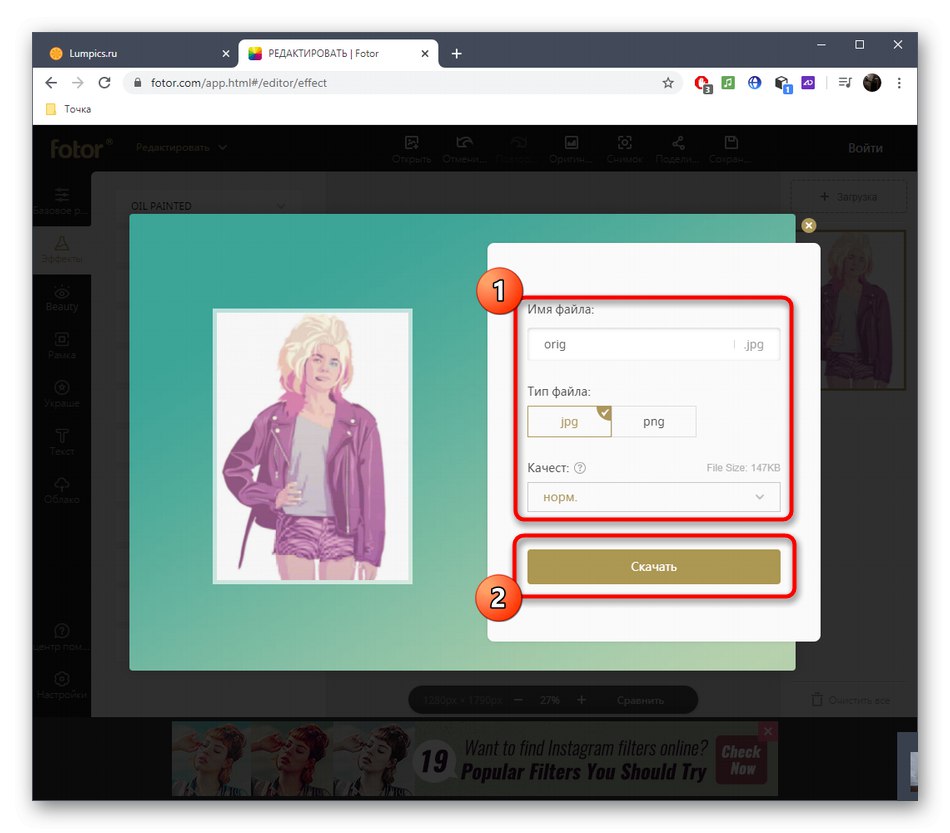Click the address bar URL
This screenshot has width=950, height=833.
pyautogui.click(x=239, y=83)
